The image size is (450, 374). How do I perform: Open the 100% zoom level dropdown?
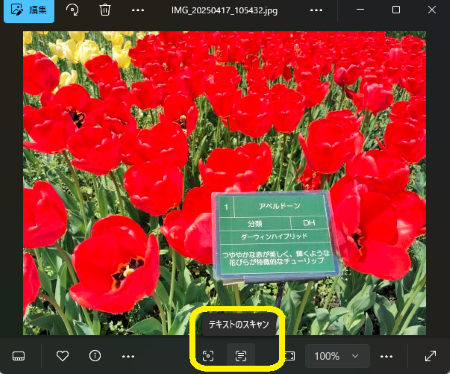pyautogui.click(x=337, y=356)
